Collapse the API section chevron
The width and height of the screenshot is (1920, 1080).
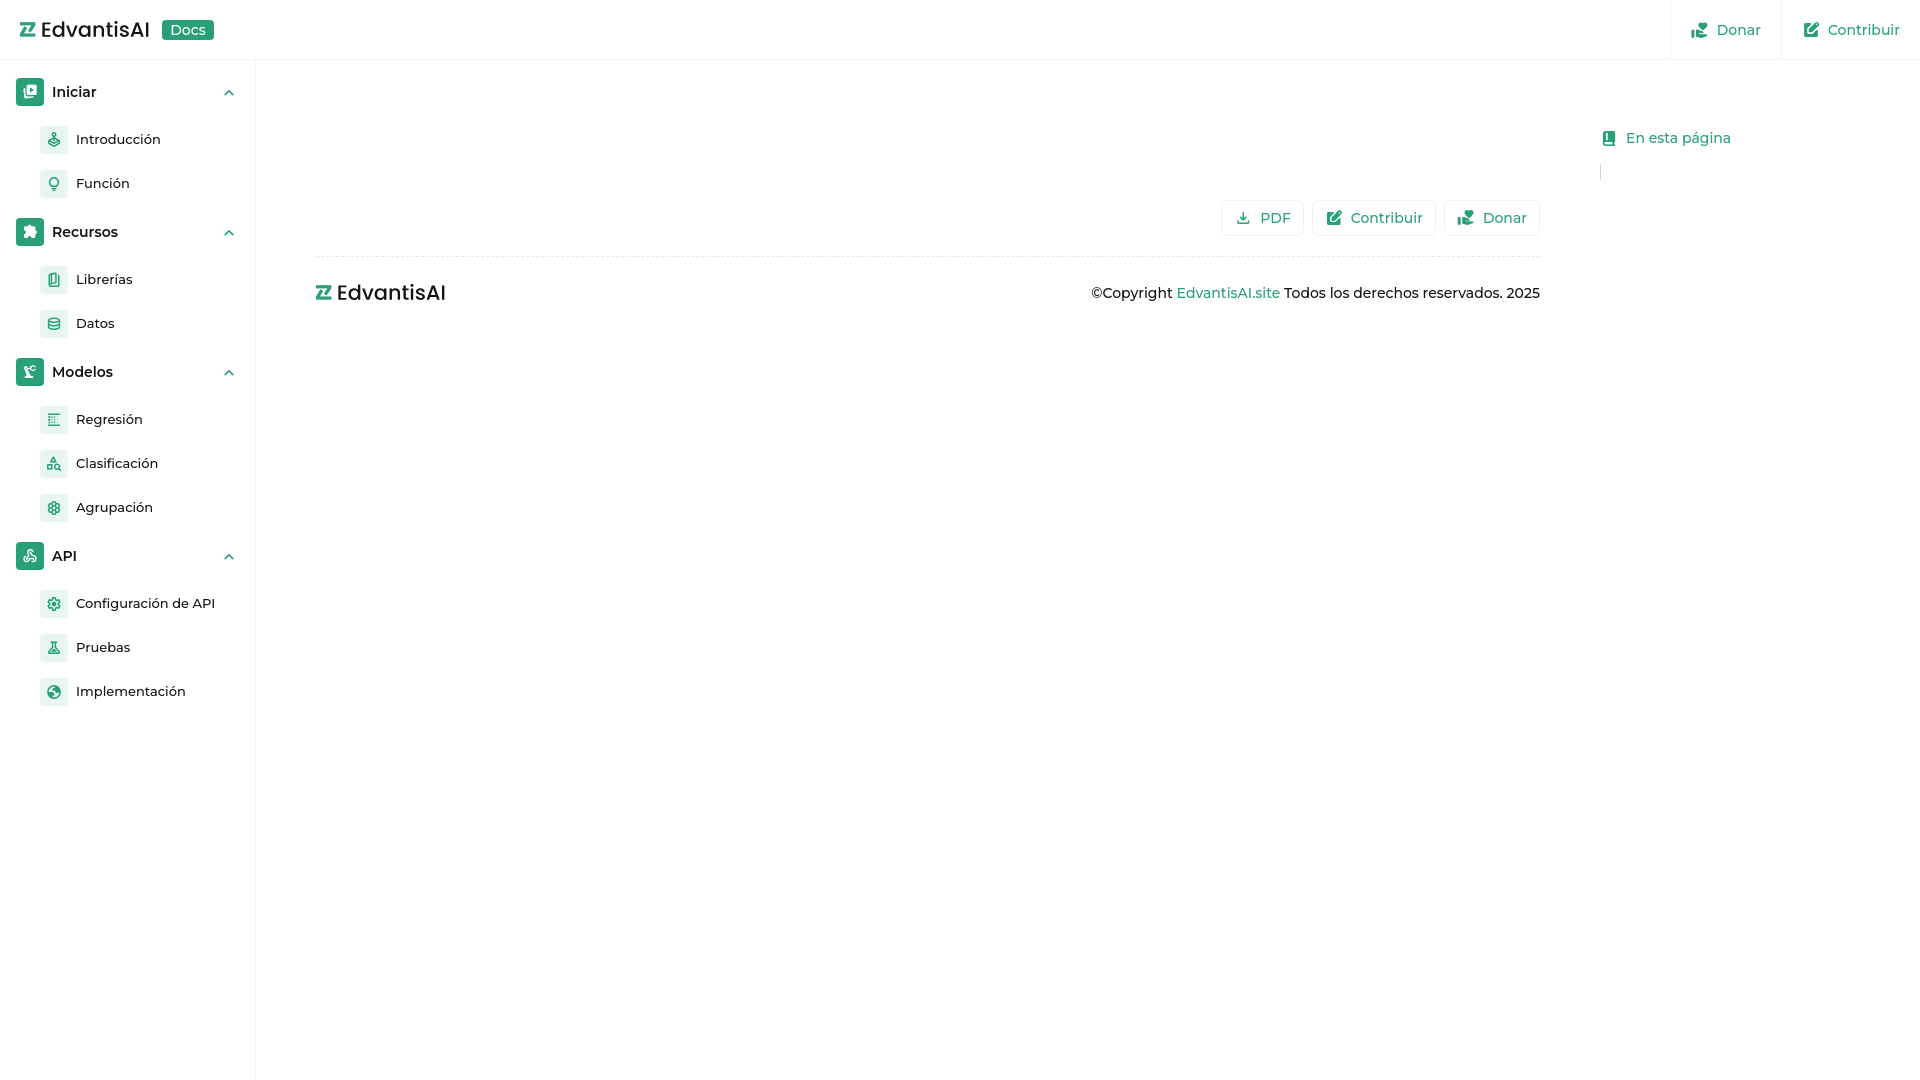[x=229, y=557]
